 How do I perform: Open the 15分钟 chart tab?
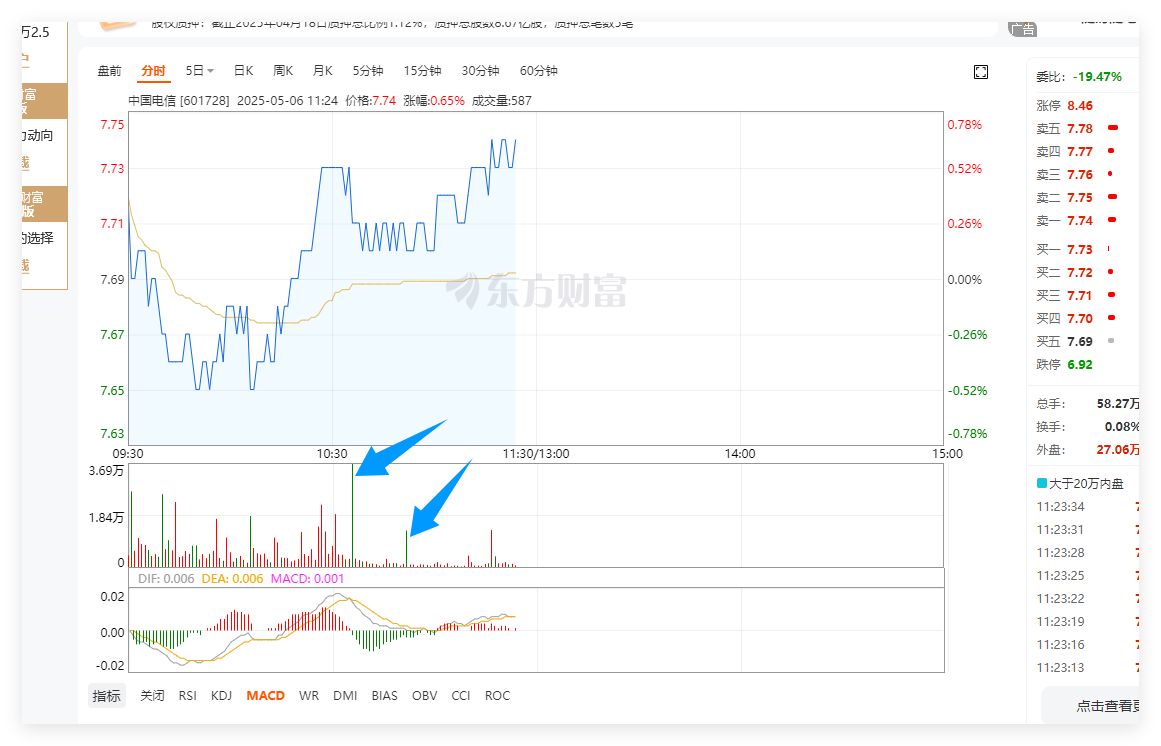tap(422, 71)
